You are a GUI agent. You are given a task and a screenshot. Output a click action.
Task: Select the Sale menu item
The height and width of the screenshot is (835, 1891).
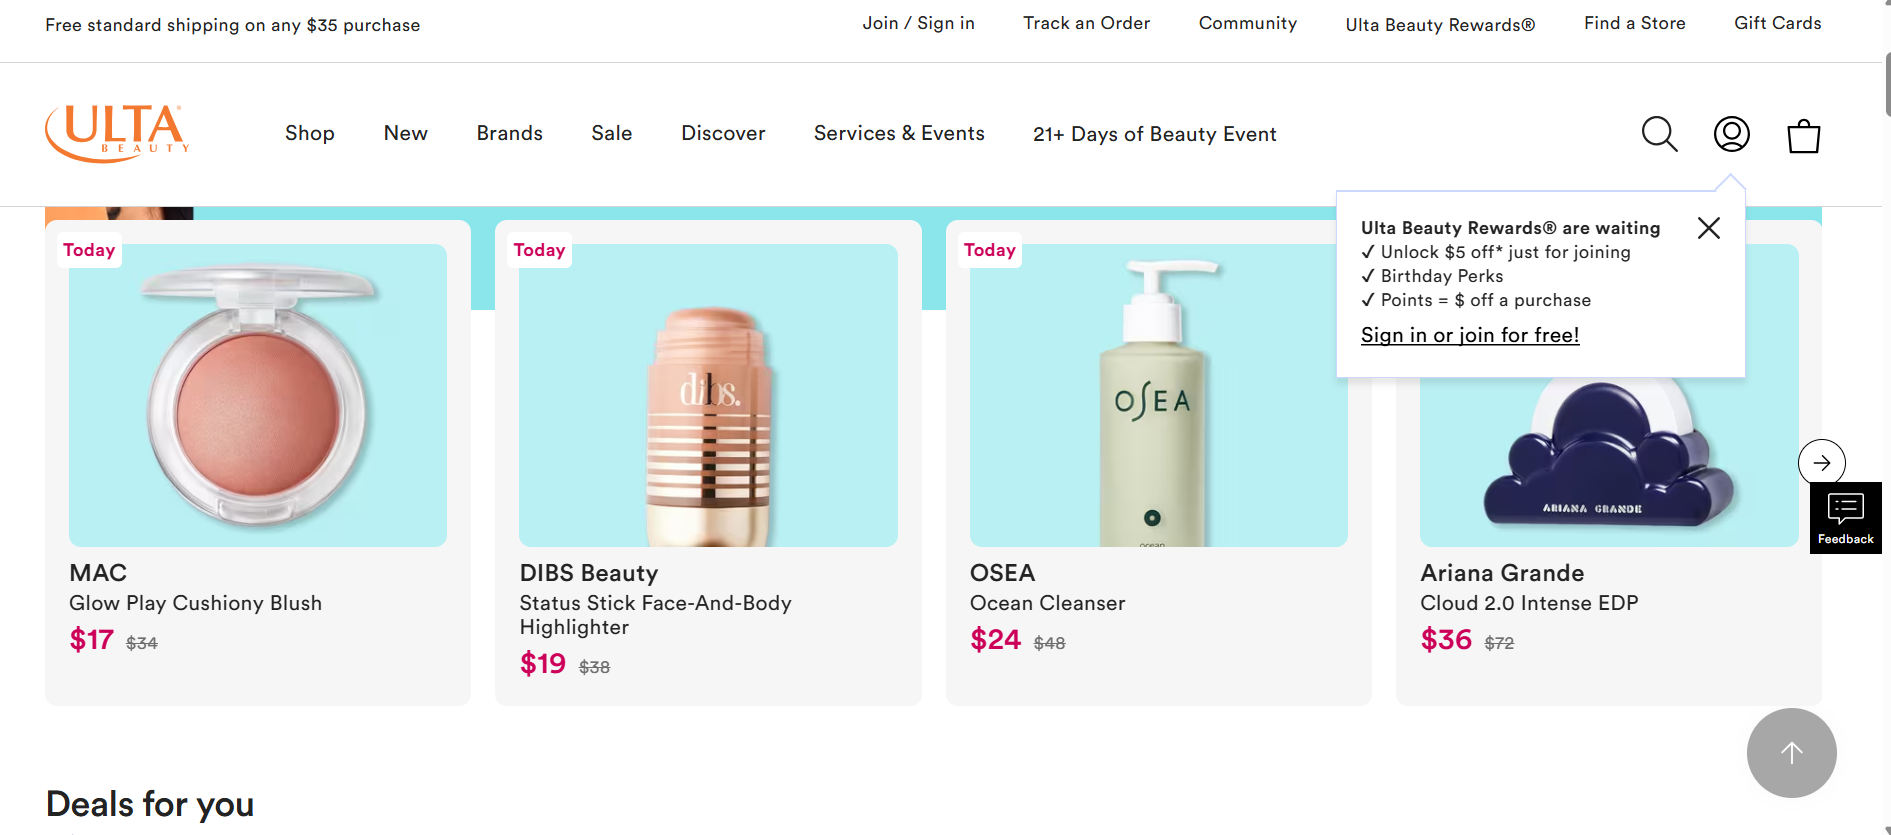point(611,133)
